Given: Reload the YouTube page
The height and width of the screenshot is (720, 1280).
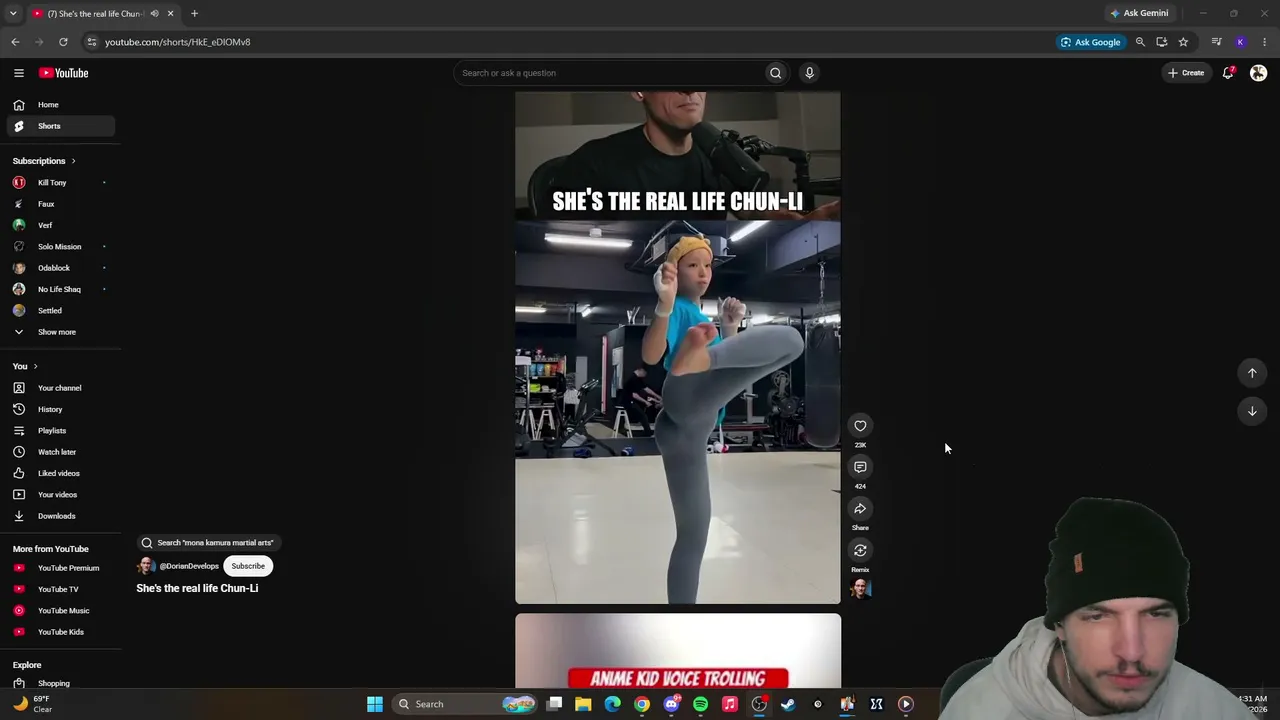Looking at the screenshot, I should click(x=63, y=42).
